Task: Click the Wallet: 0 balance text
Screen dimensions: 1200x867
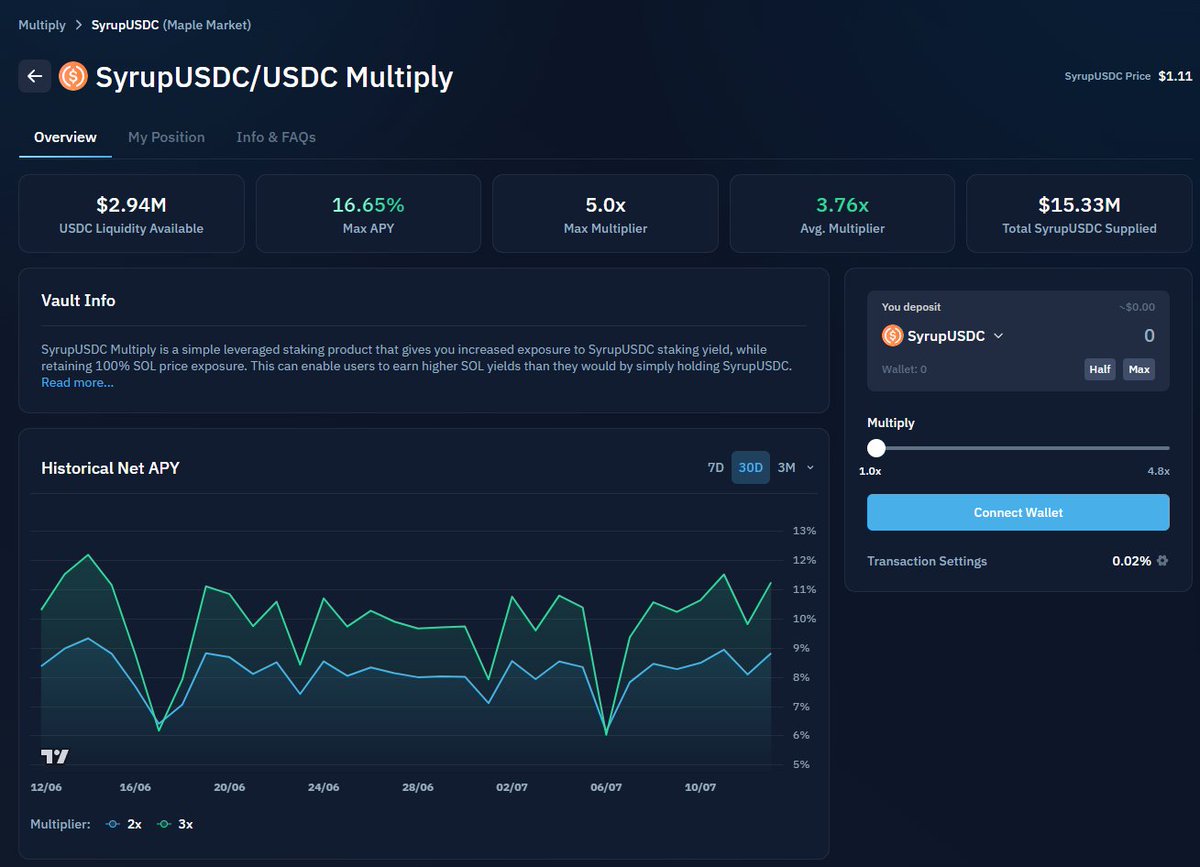Action: coord(904,369)
